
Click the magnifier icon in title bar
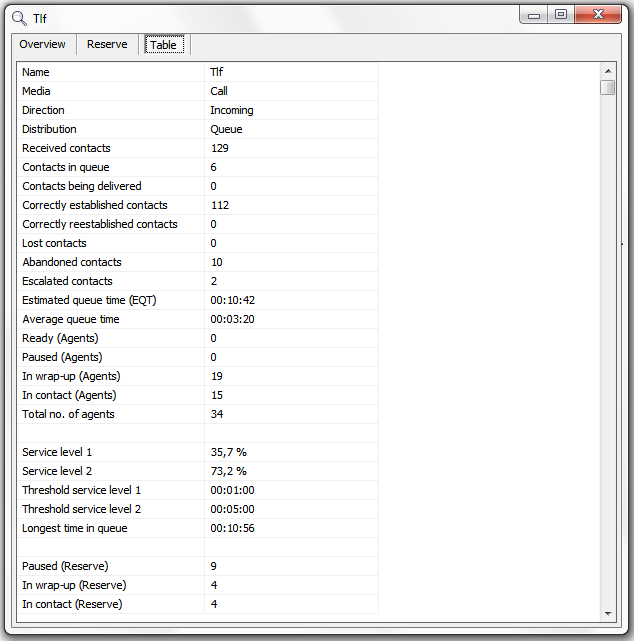[19, 17]
